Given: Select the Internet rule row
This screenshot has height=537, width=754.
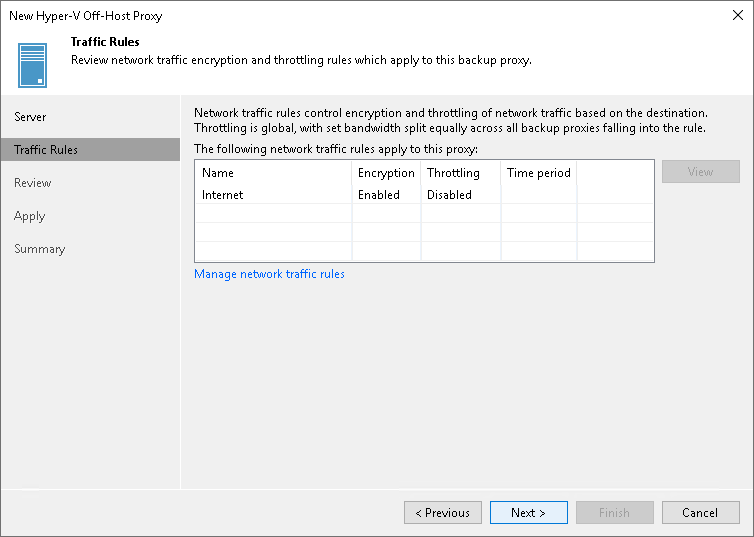Looking at the screenshot, I should point(424,195).
